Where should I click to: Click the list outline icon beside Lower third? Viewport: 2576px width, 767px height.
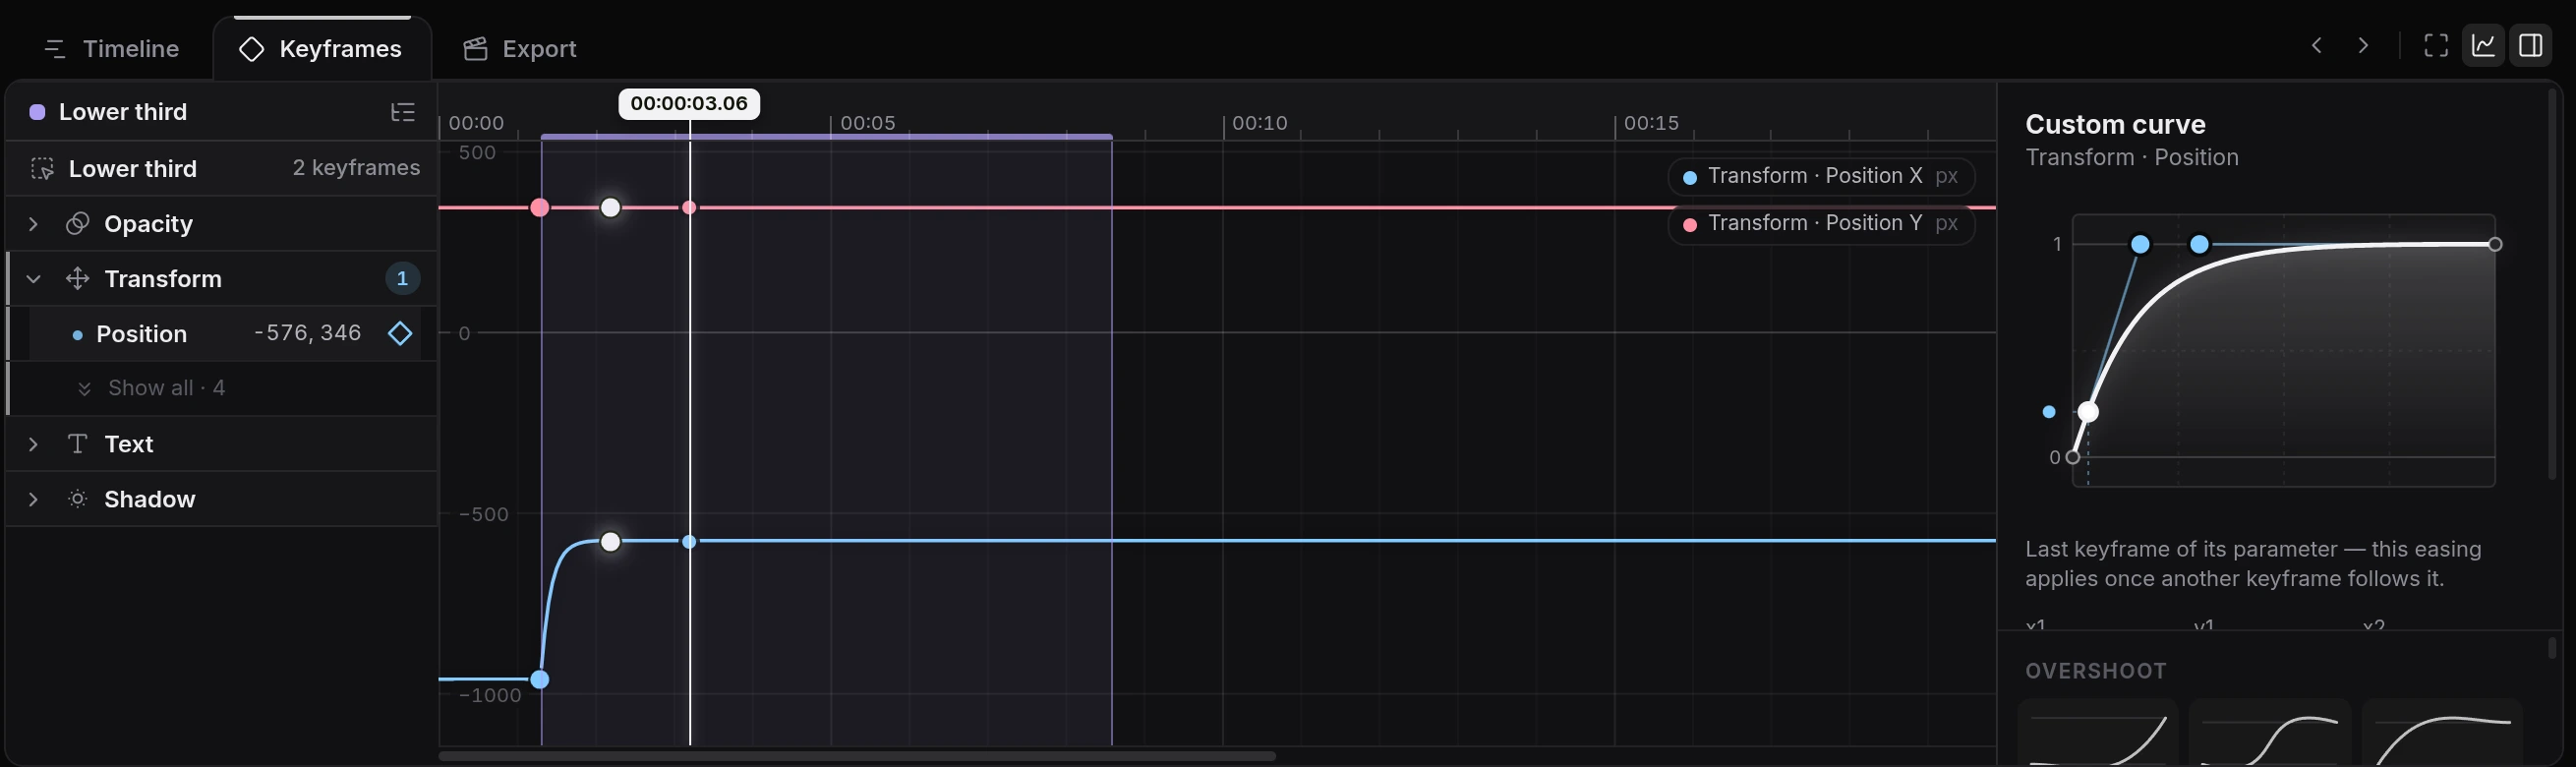[x=403, y=112]
